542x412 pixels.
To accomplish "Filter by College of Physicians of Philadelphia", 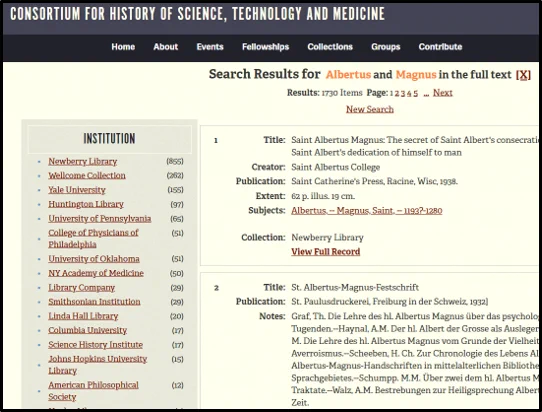I will pyautogui.click(x=93, y=238).
